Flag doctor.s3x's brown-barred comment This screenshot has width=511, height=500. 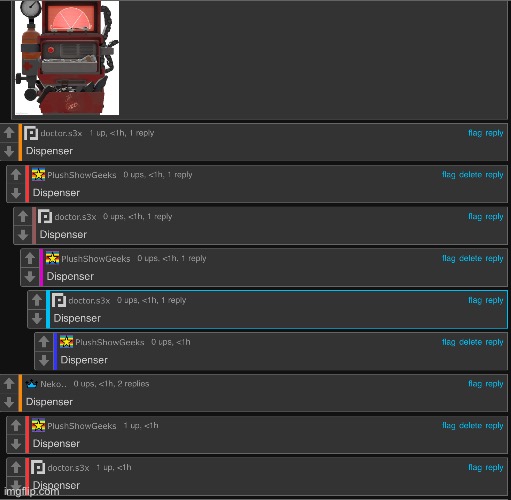click(x=475, y=217)
